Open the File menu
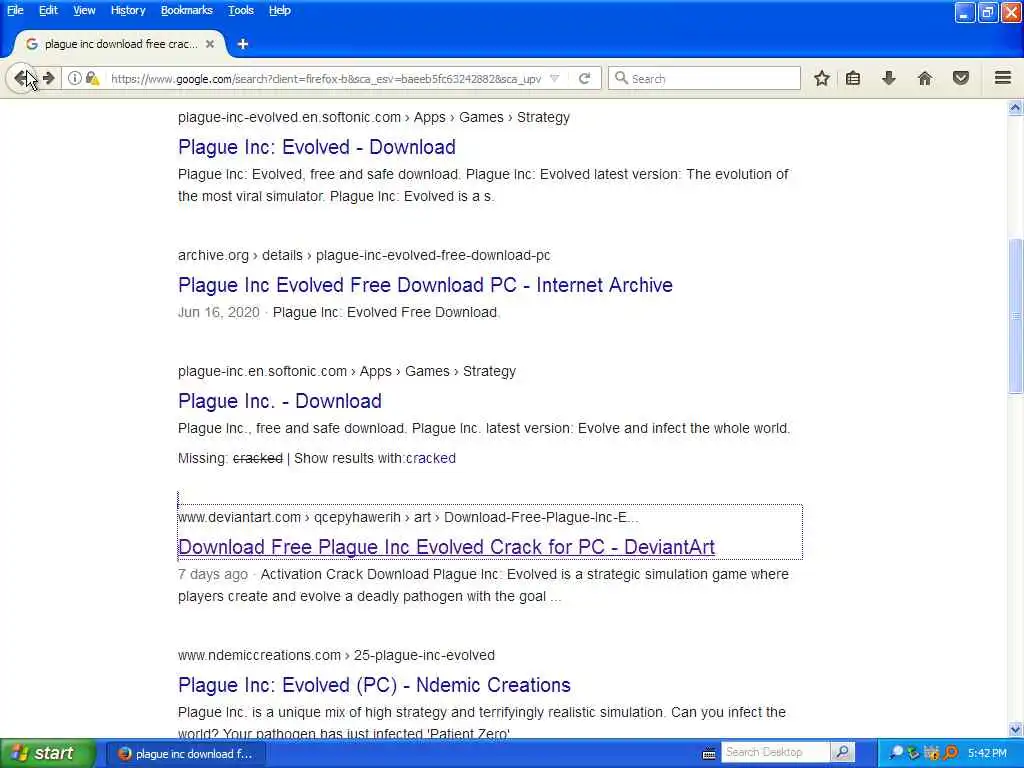 (x=14, y=10)
